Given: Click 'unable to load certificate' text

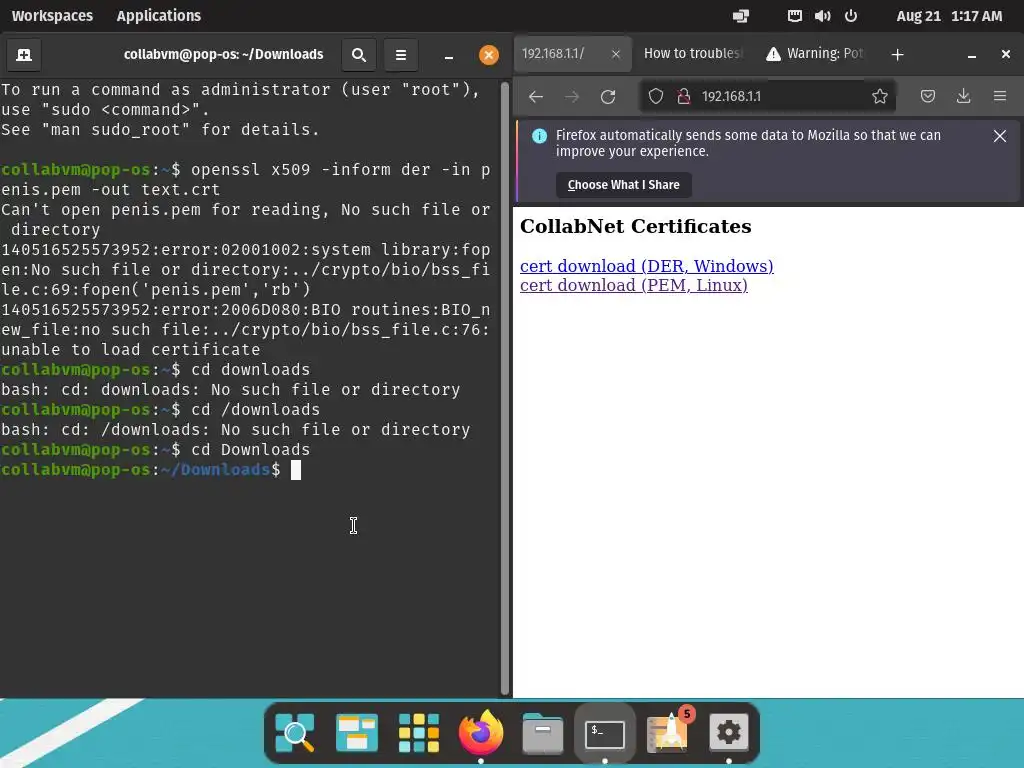Looking at the screenshot, I should 131,349.
